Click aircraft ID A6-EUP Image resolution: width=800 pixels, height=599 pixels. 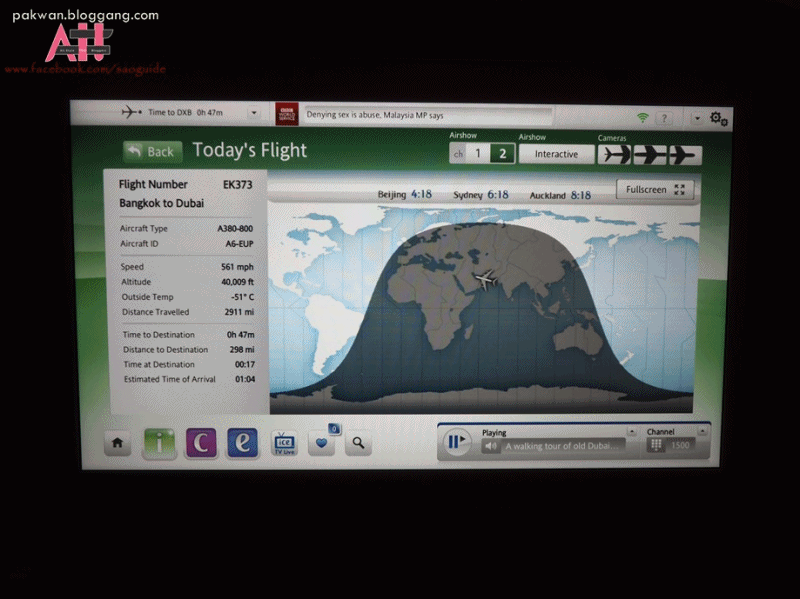[239, 244]
